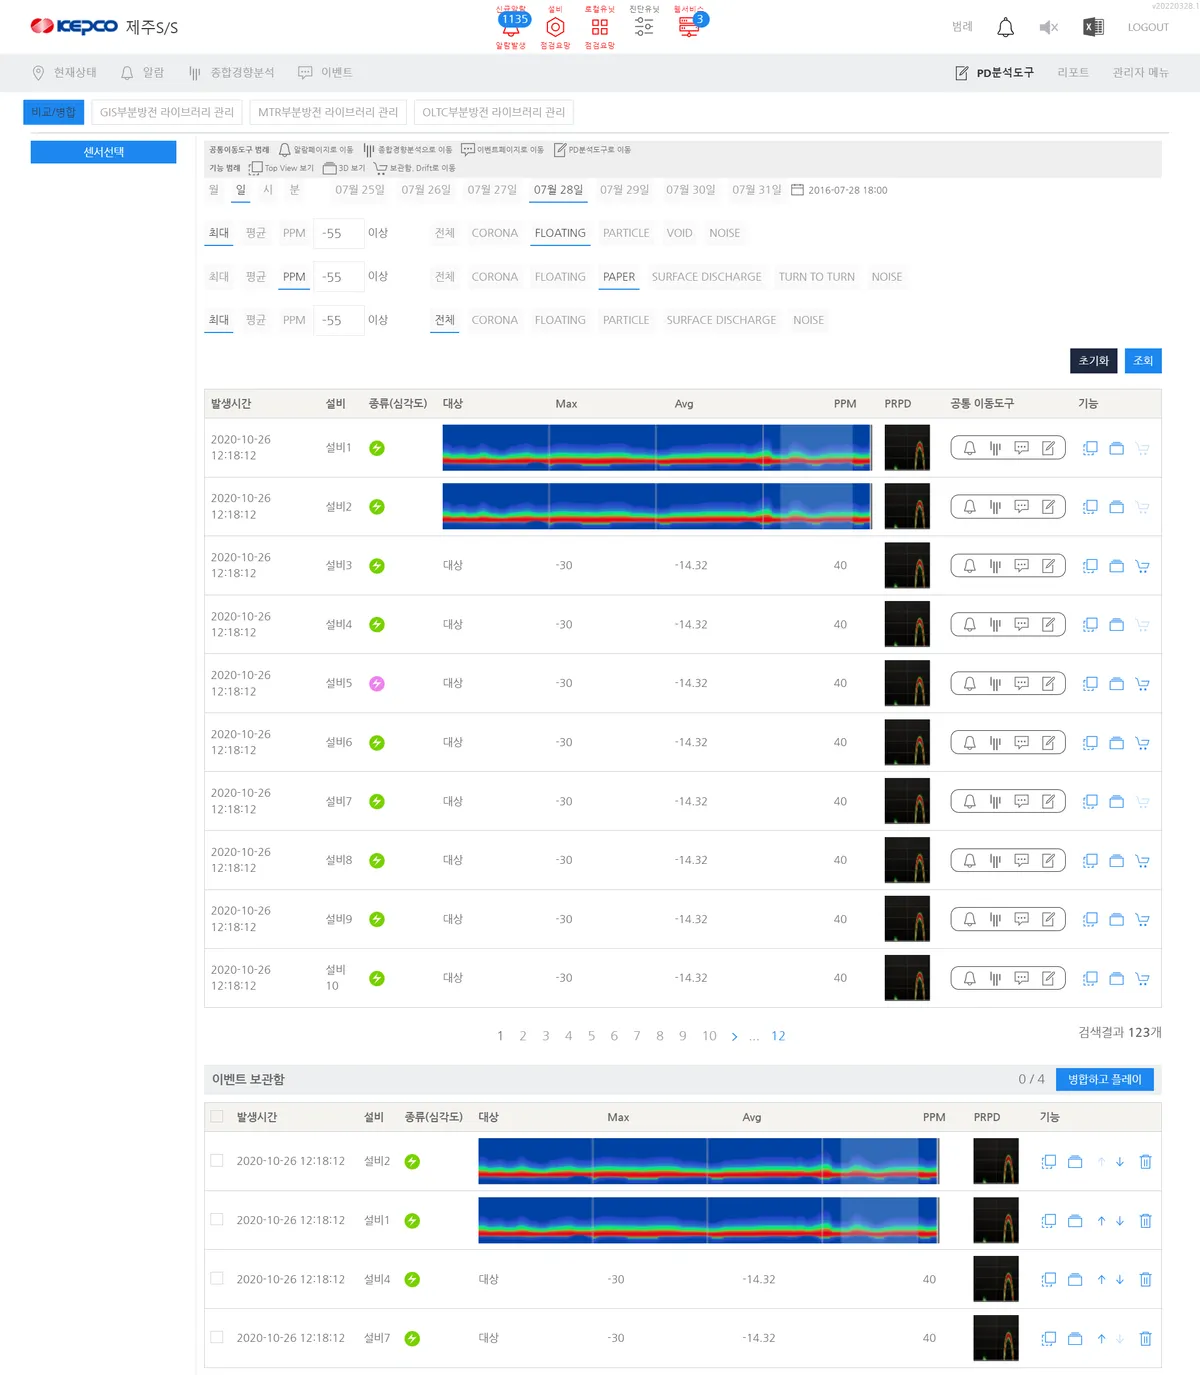
Task: Click the 병합하고 플레이 button
Action: coord(1105,1080)
